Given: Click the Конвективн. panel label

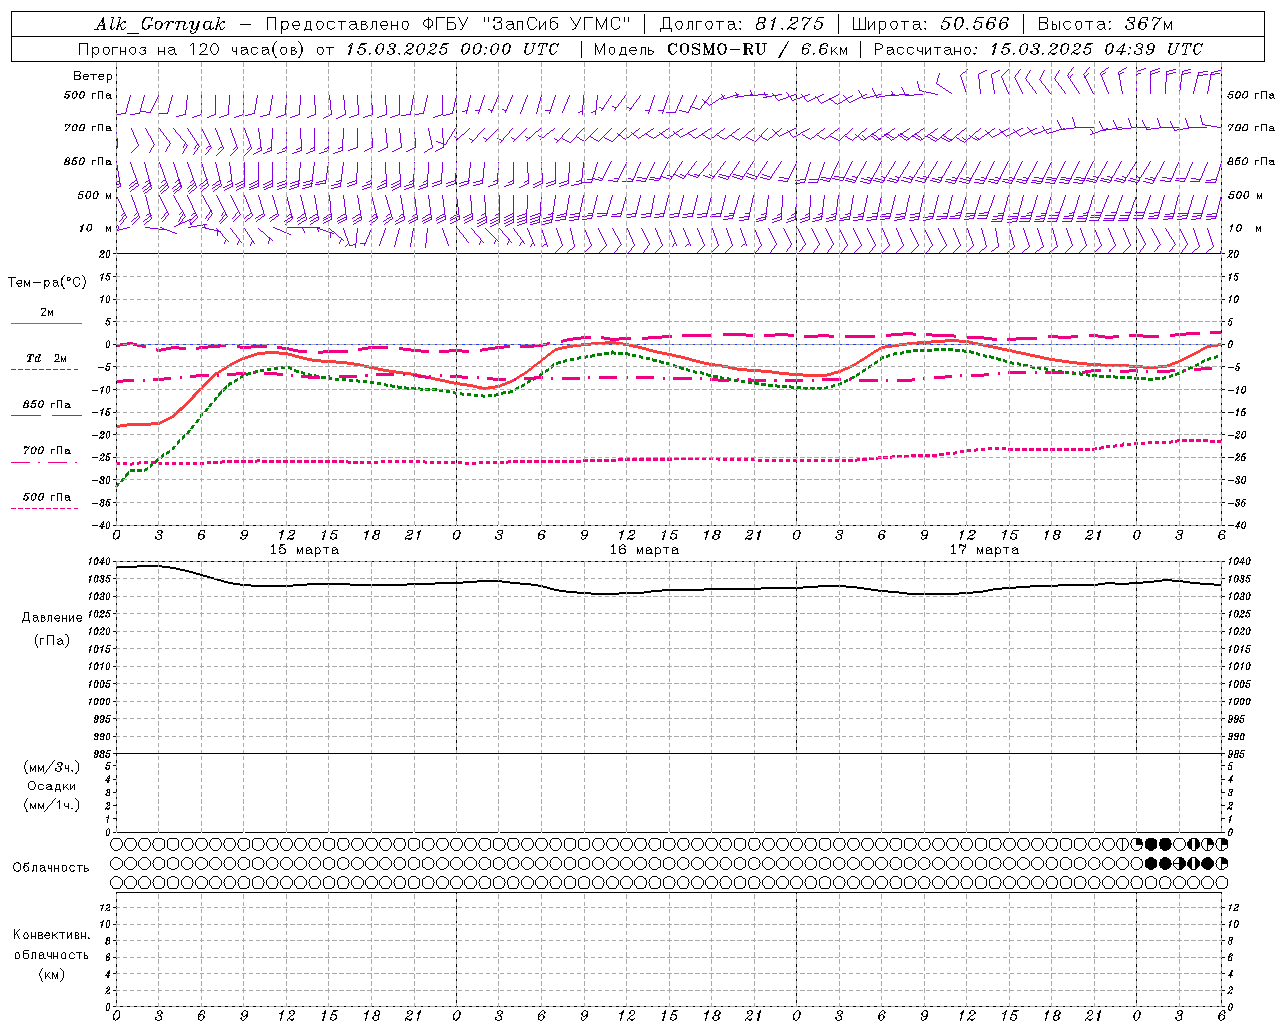Looking at the screenshot, I should (52, 934).
